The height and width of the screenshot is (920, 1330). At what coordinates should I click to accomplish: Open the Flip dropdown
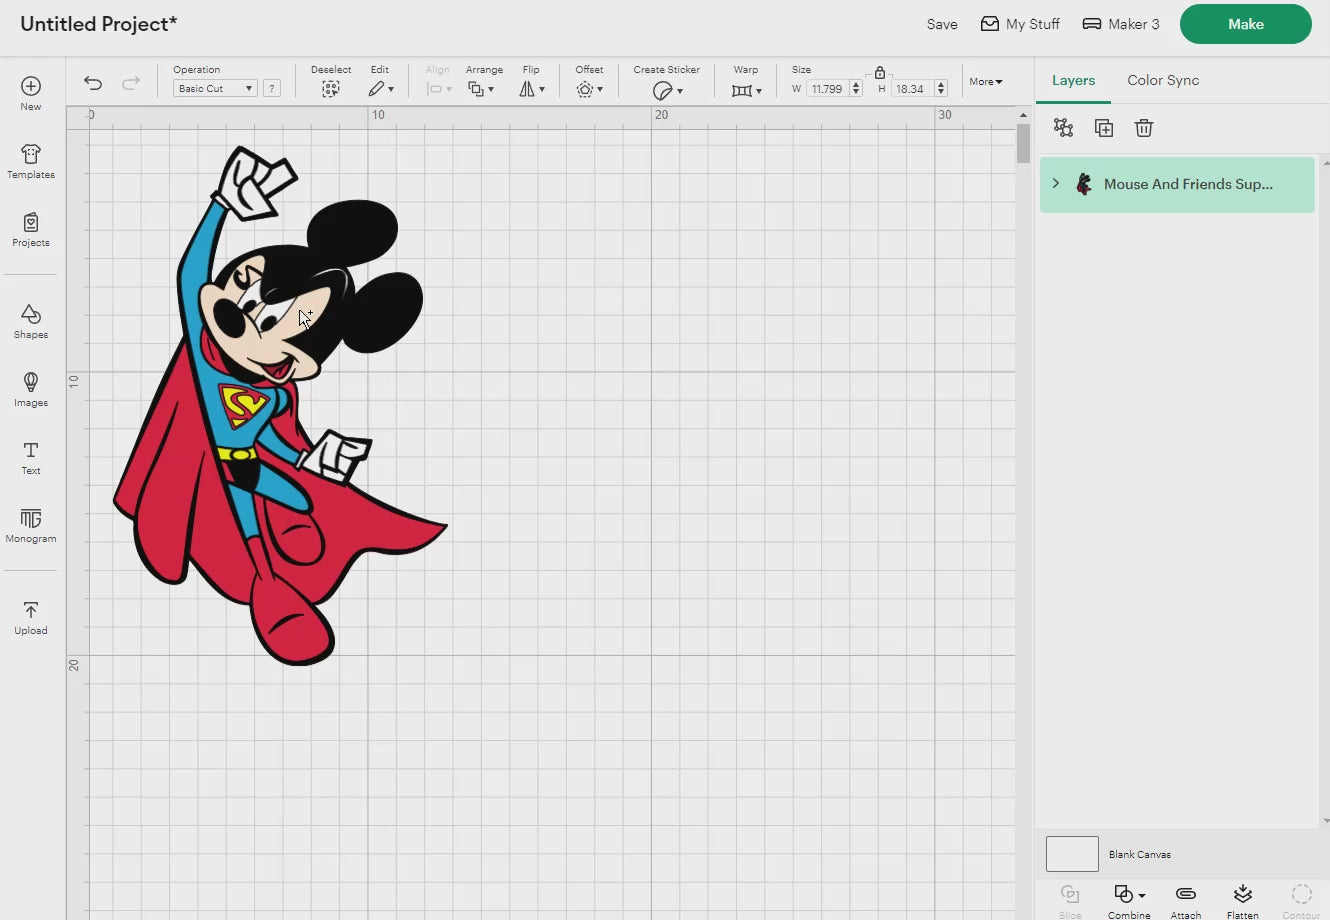[x=531, y=89]
